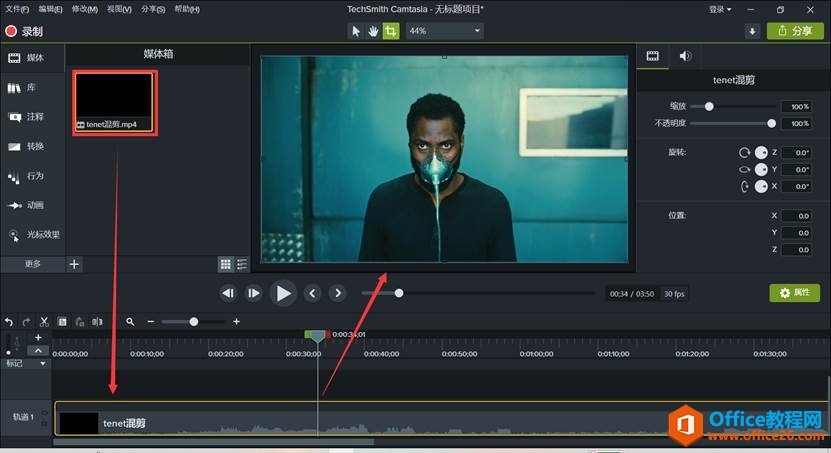Click the green 分享 share button
Viewport: 831px width, 453px height.
pos(795,31)
